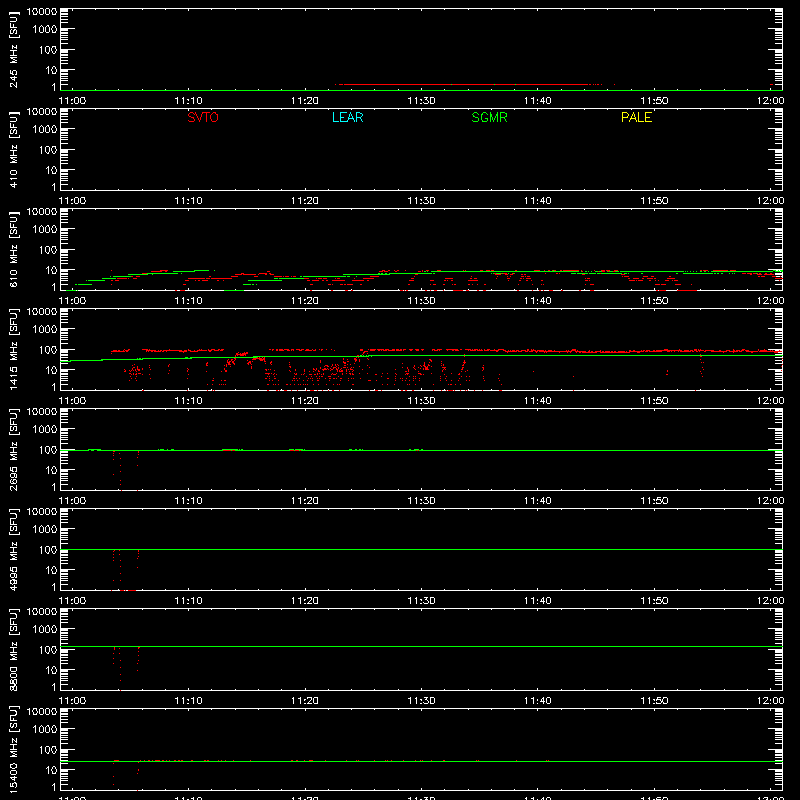This screenshot has width=800, height=800.
Task: Select the 610 MHz [SFU] axis label
Action: point(13,249)
